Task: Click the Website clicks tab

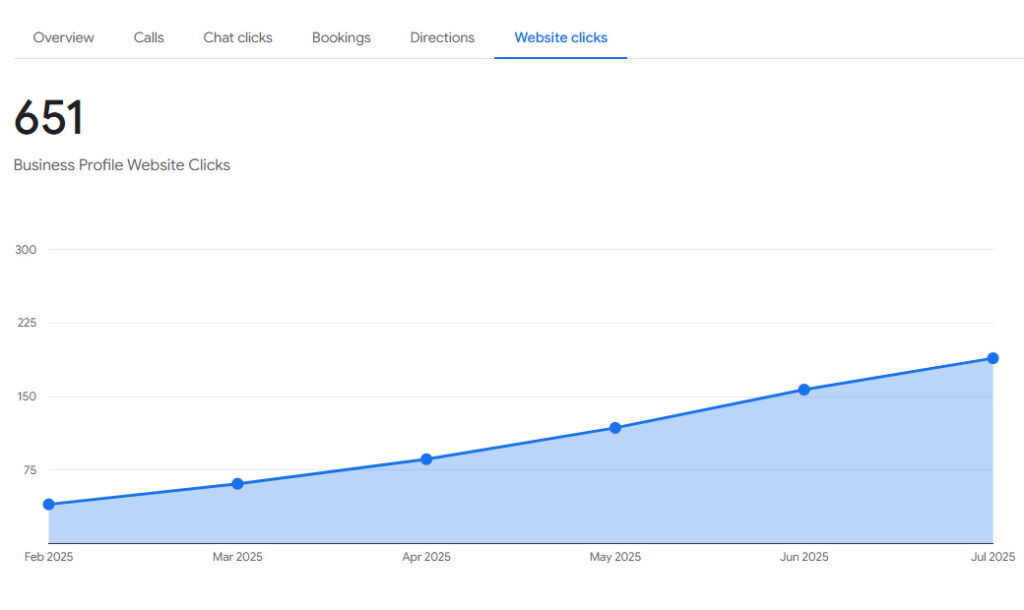Action: (560, 38)
